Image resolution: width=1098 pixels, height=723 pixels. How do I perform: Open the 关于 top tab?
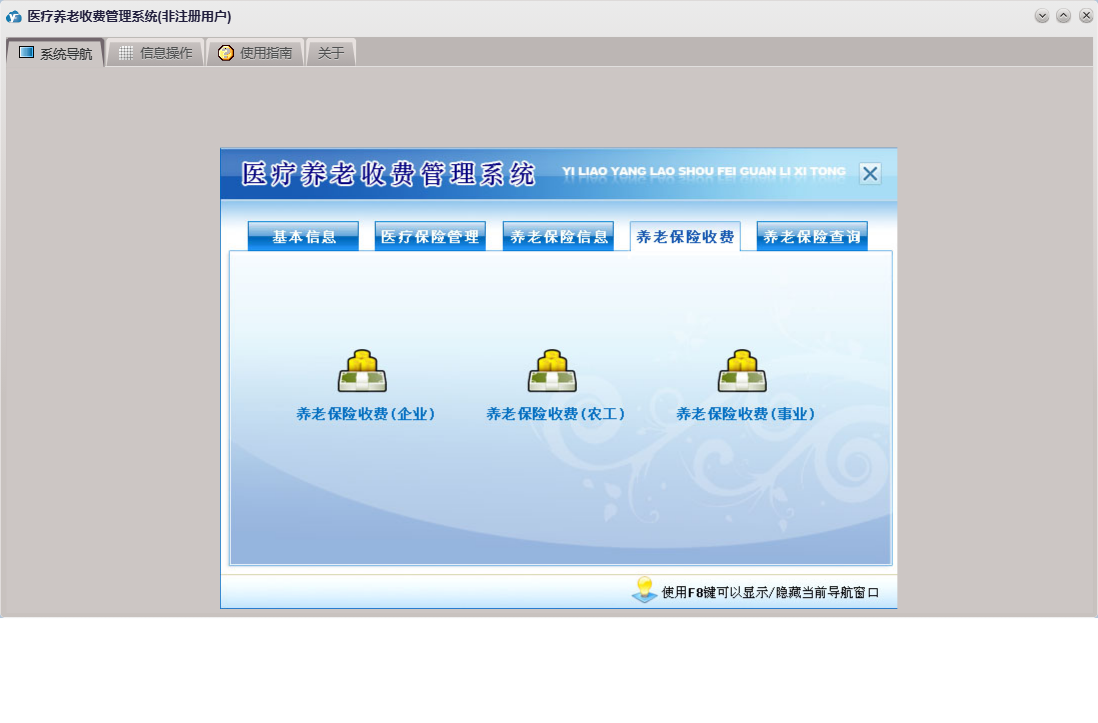(x=331, y=53)
